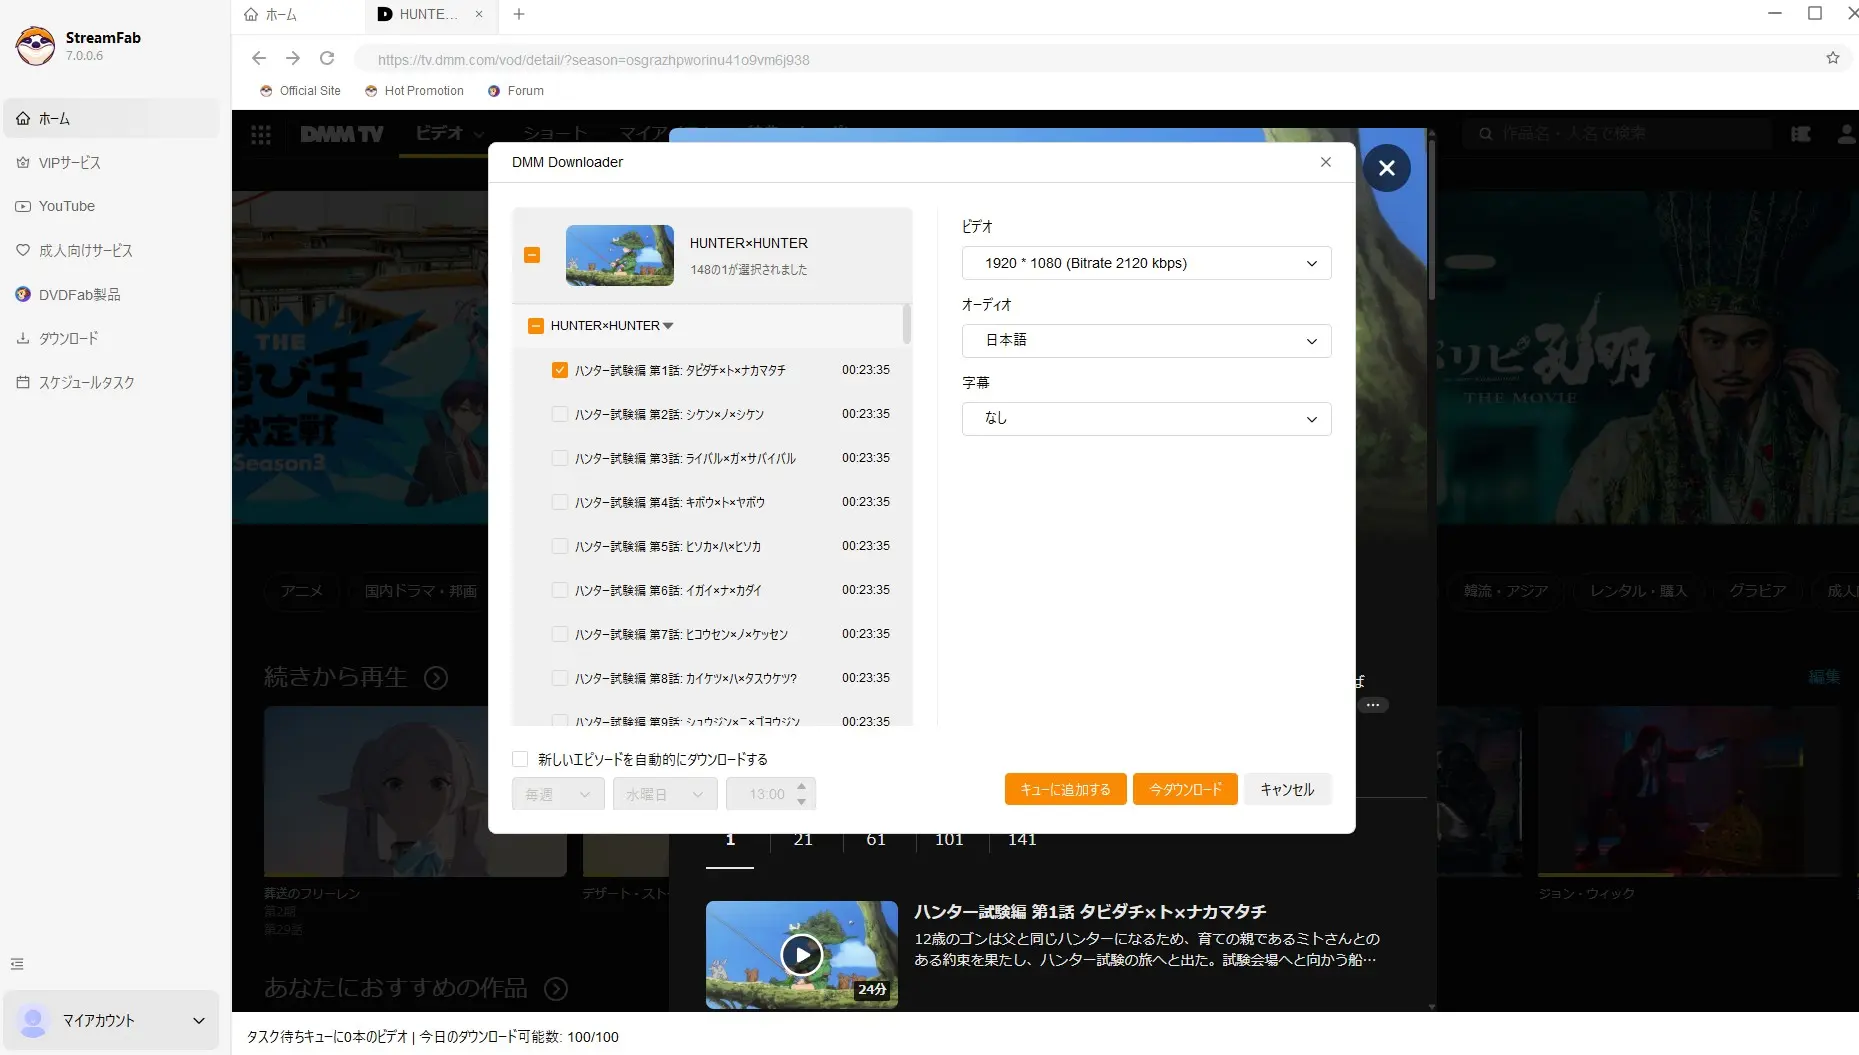Increase schedule time with up stepper
This screenshot has width=1859, height=1055.
coord(801,786)
